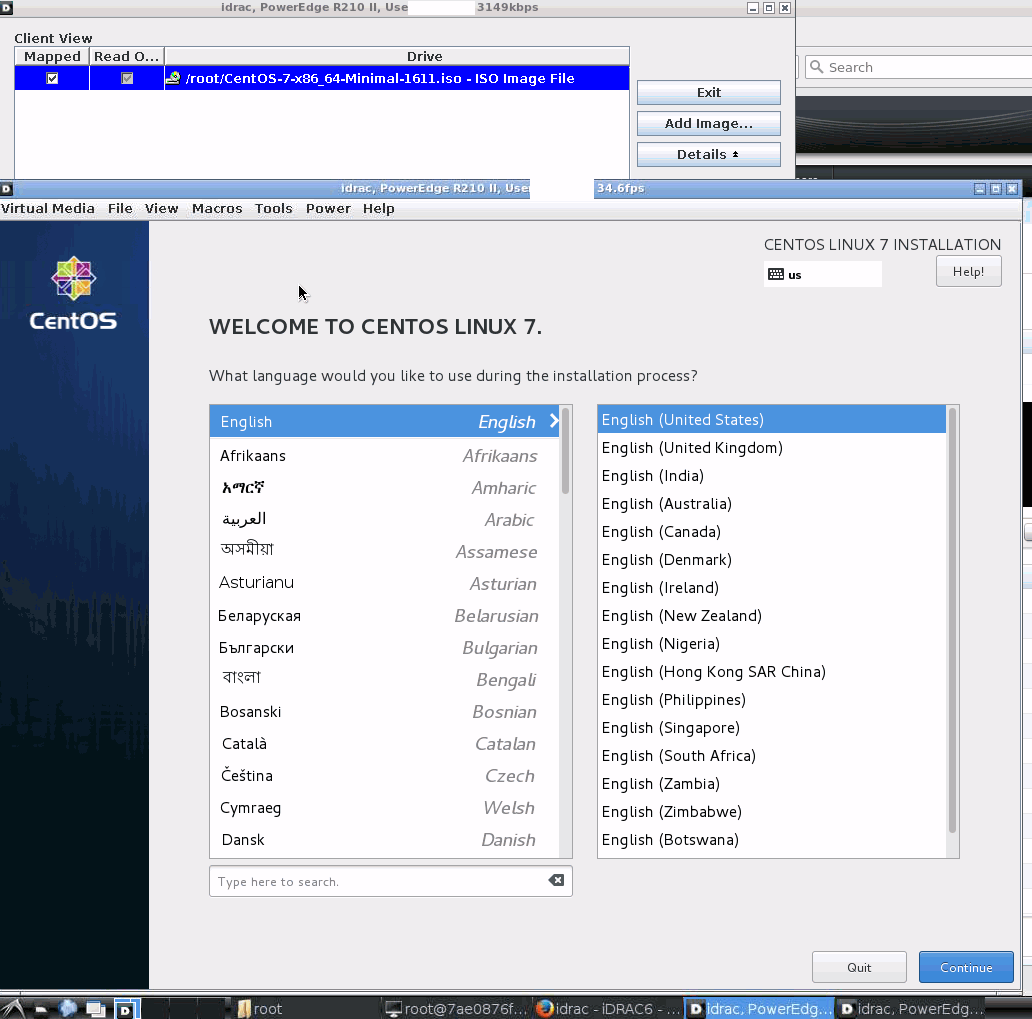Toggle the Mapped checkbox for the ISO image
Viewport: 1032px width, 1019px height.
(52, 78)
